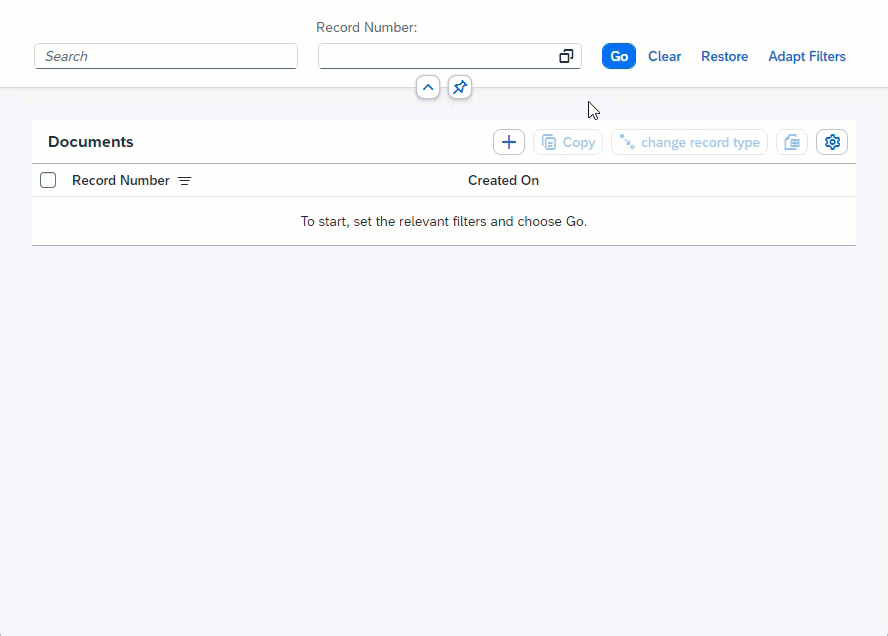888x636 pixels.
Task: Click the sort icon beside Record Number
Action: 185,181
